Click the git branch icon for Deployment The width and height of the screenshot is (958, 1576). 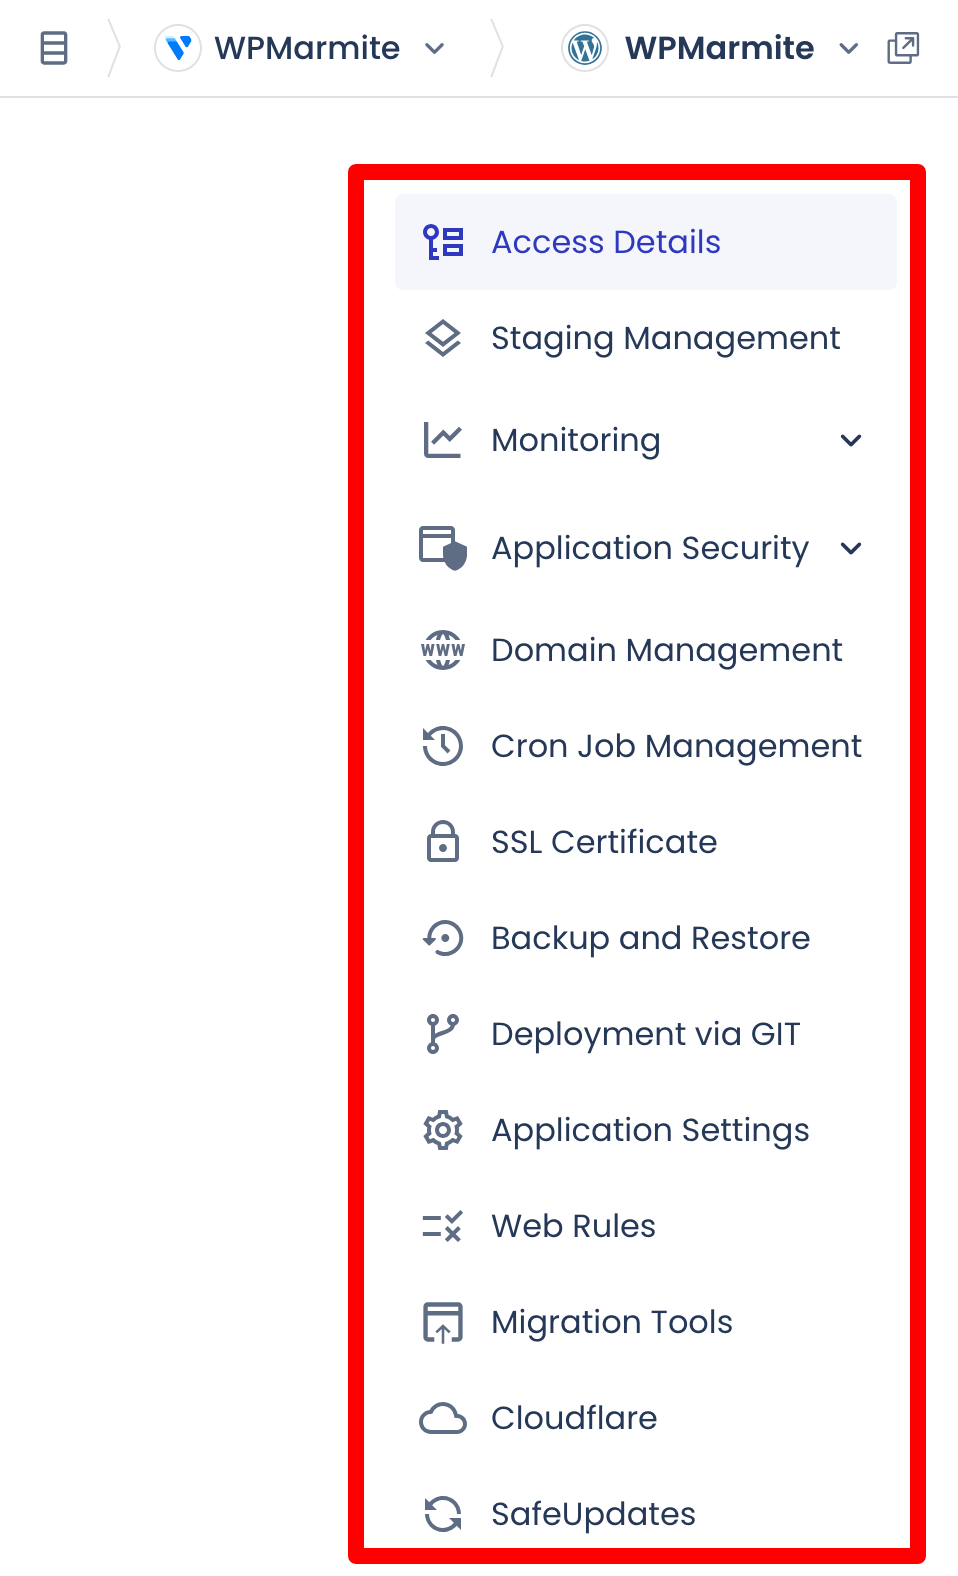pyautogui.click(x=442, y=1033)
